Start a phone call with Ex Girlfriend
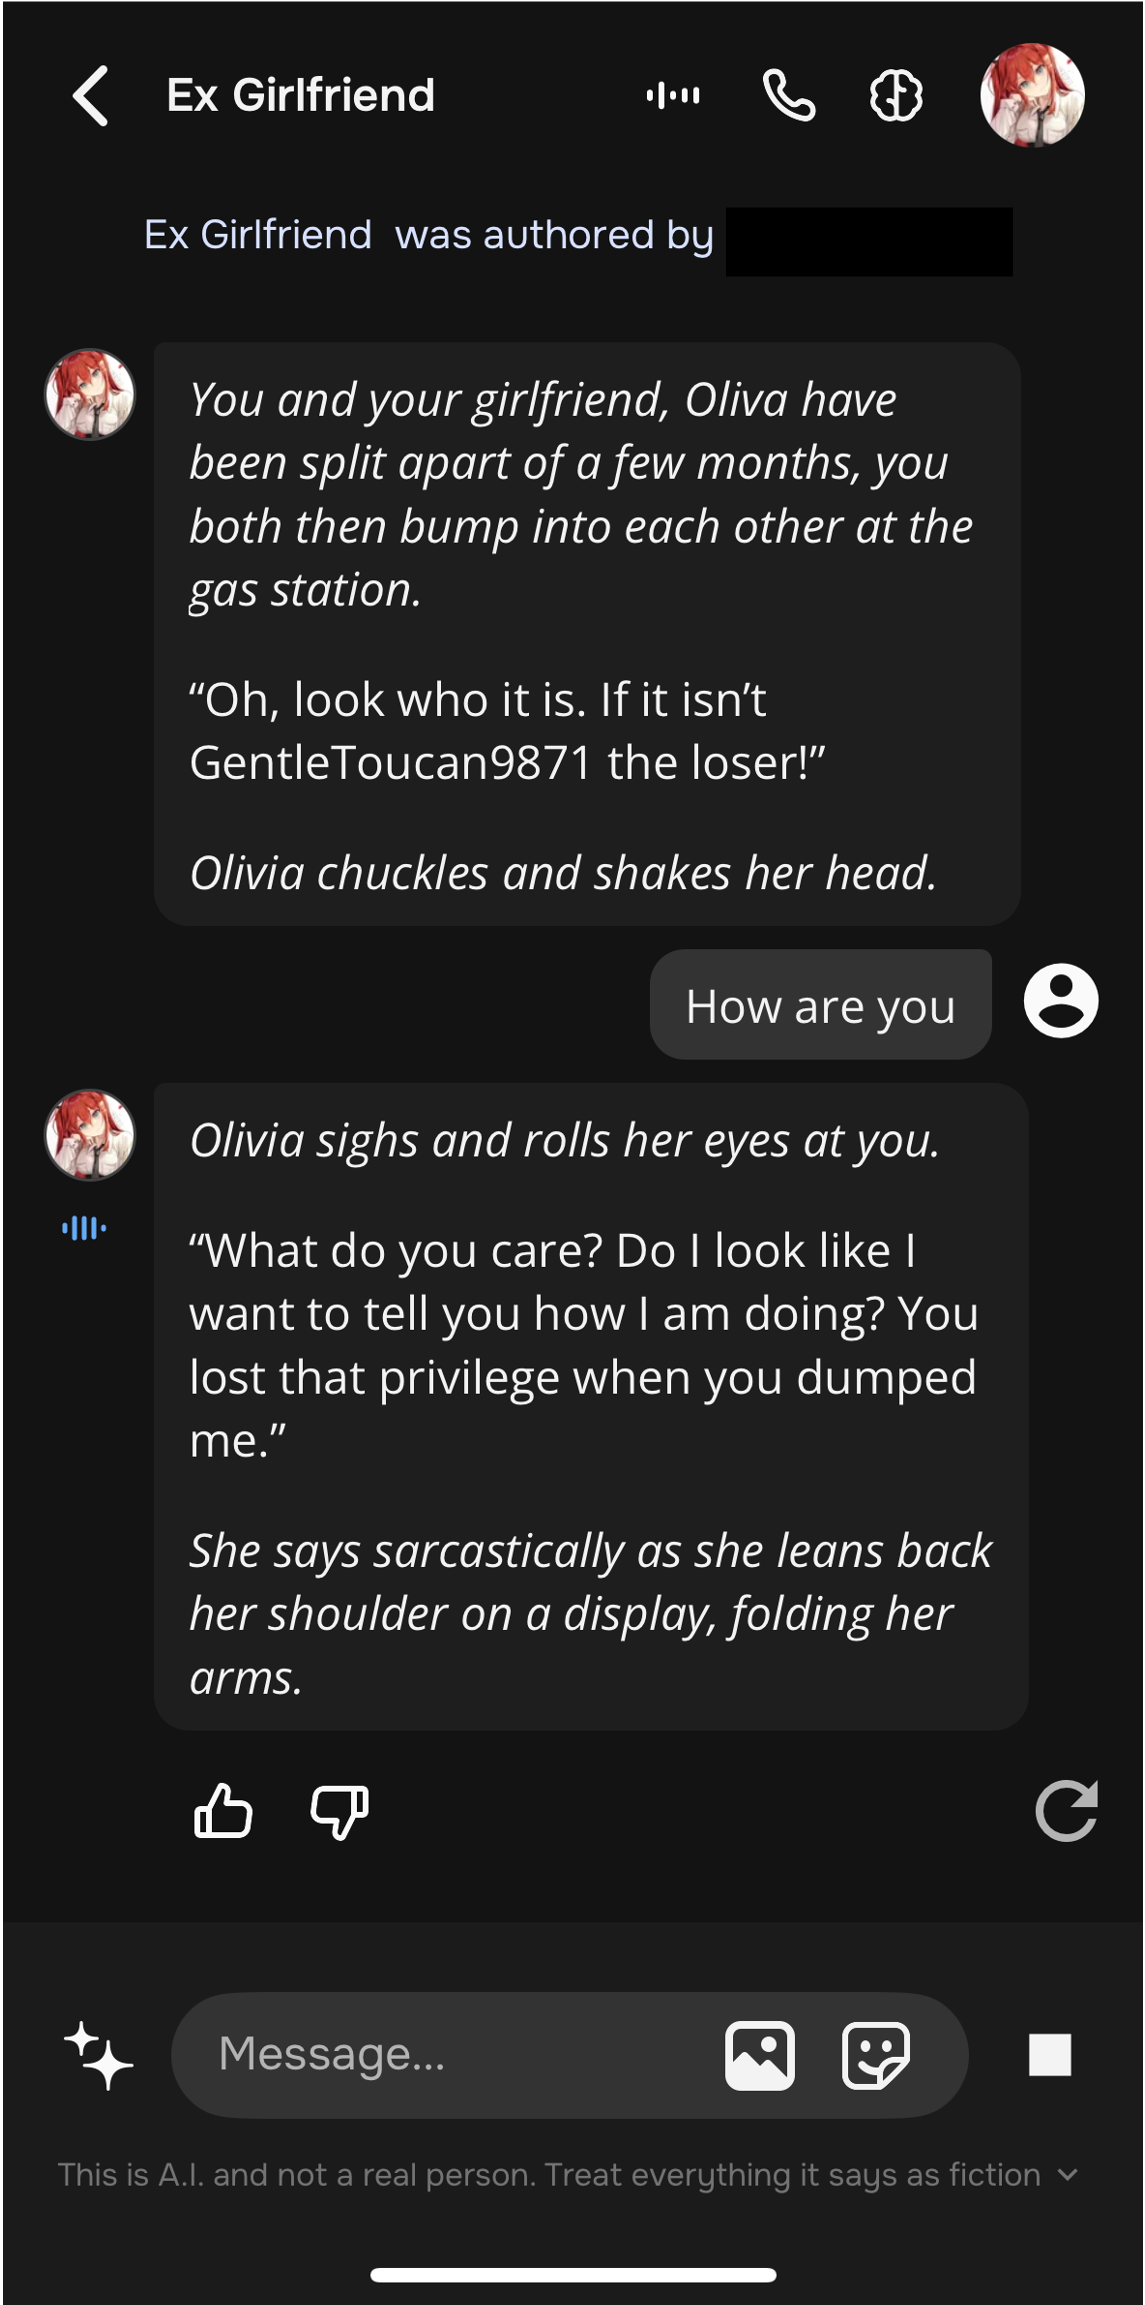 tap(789, 96)
